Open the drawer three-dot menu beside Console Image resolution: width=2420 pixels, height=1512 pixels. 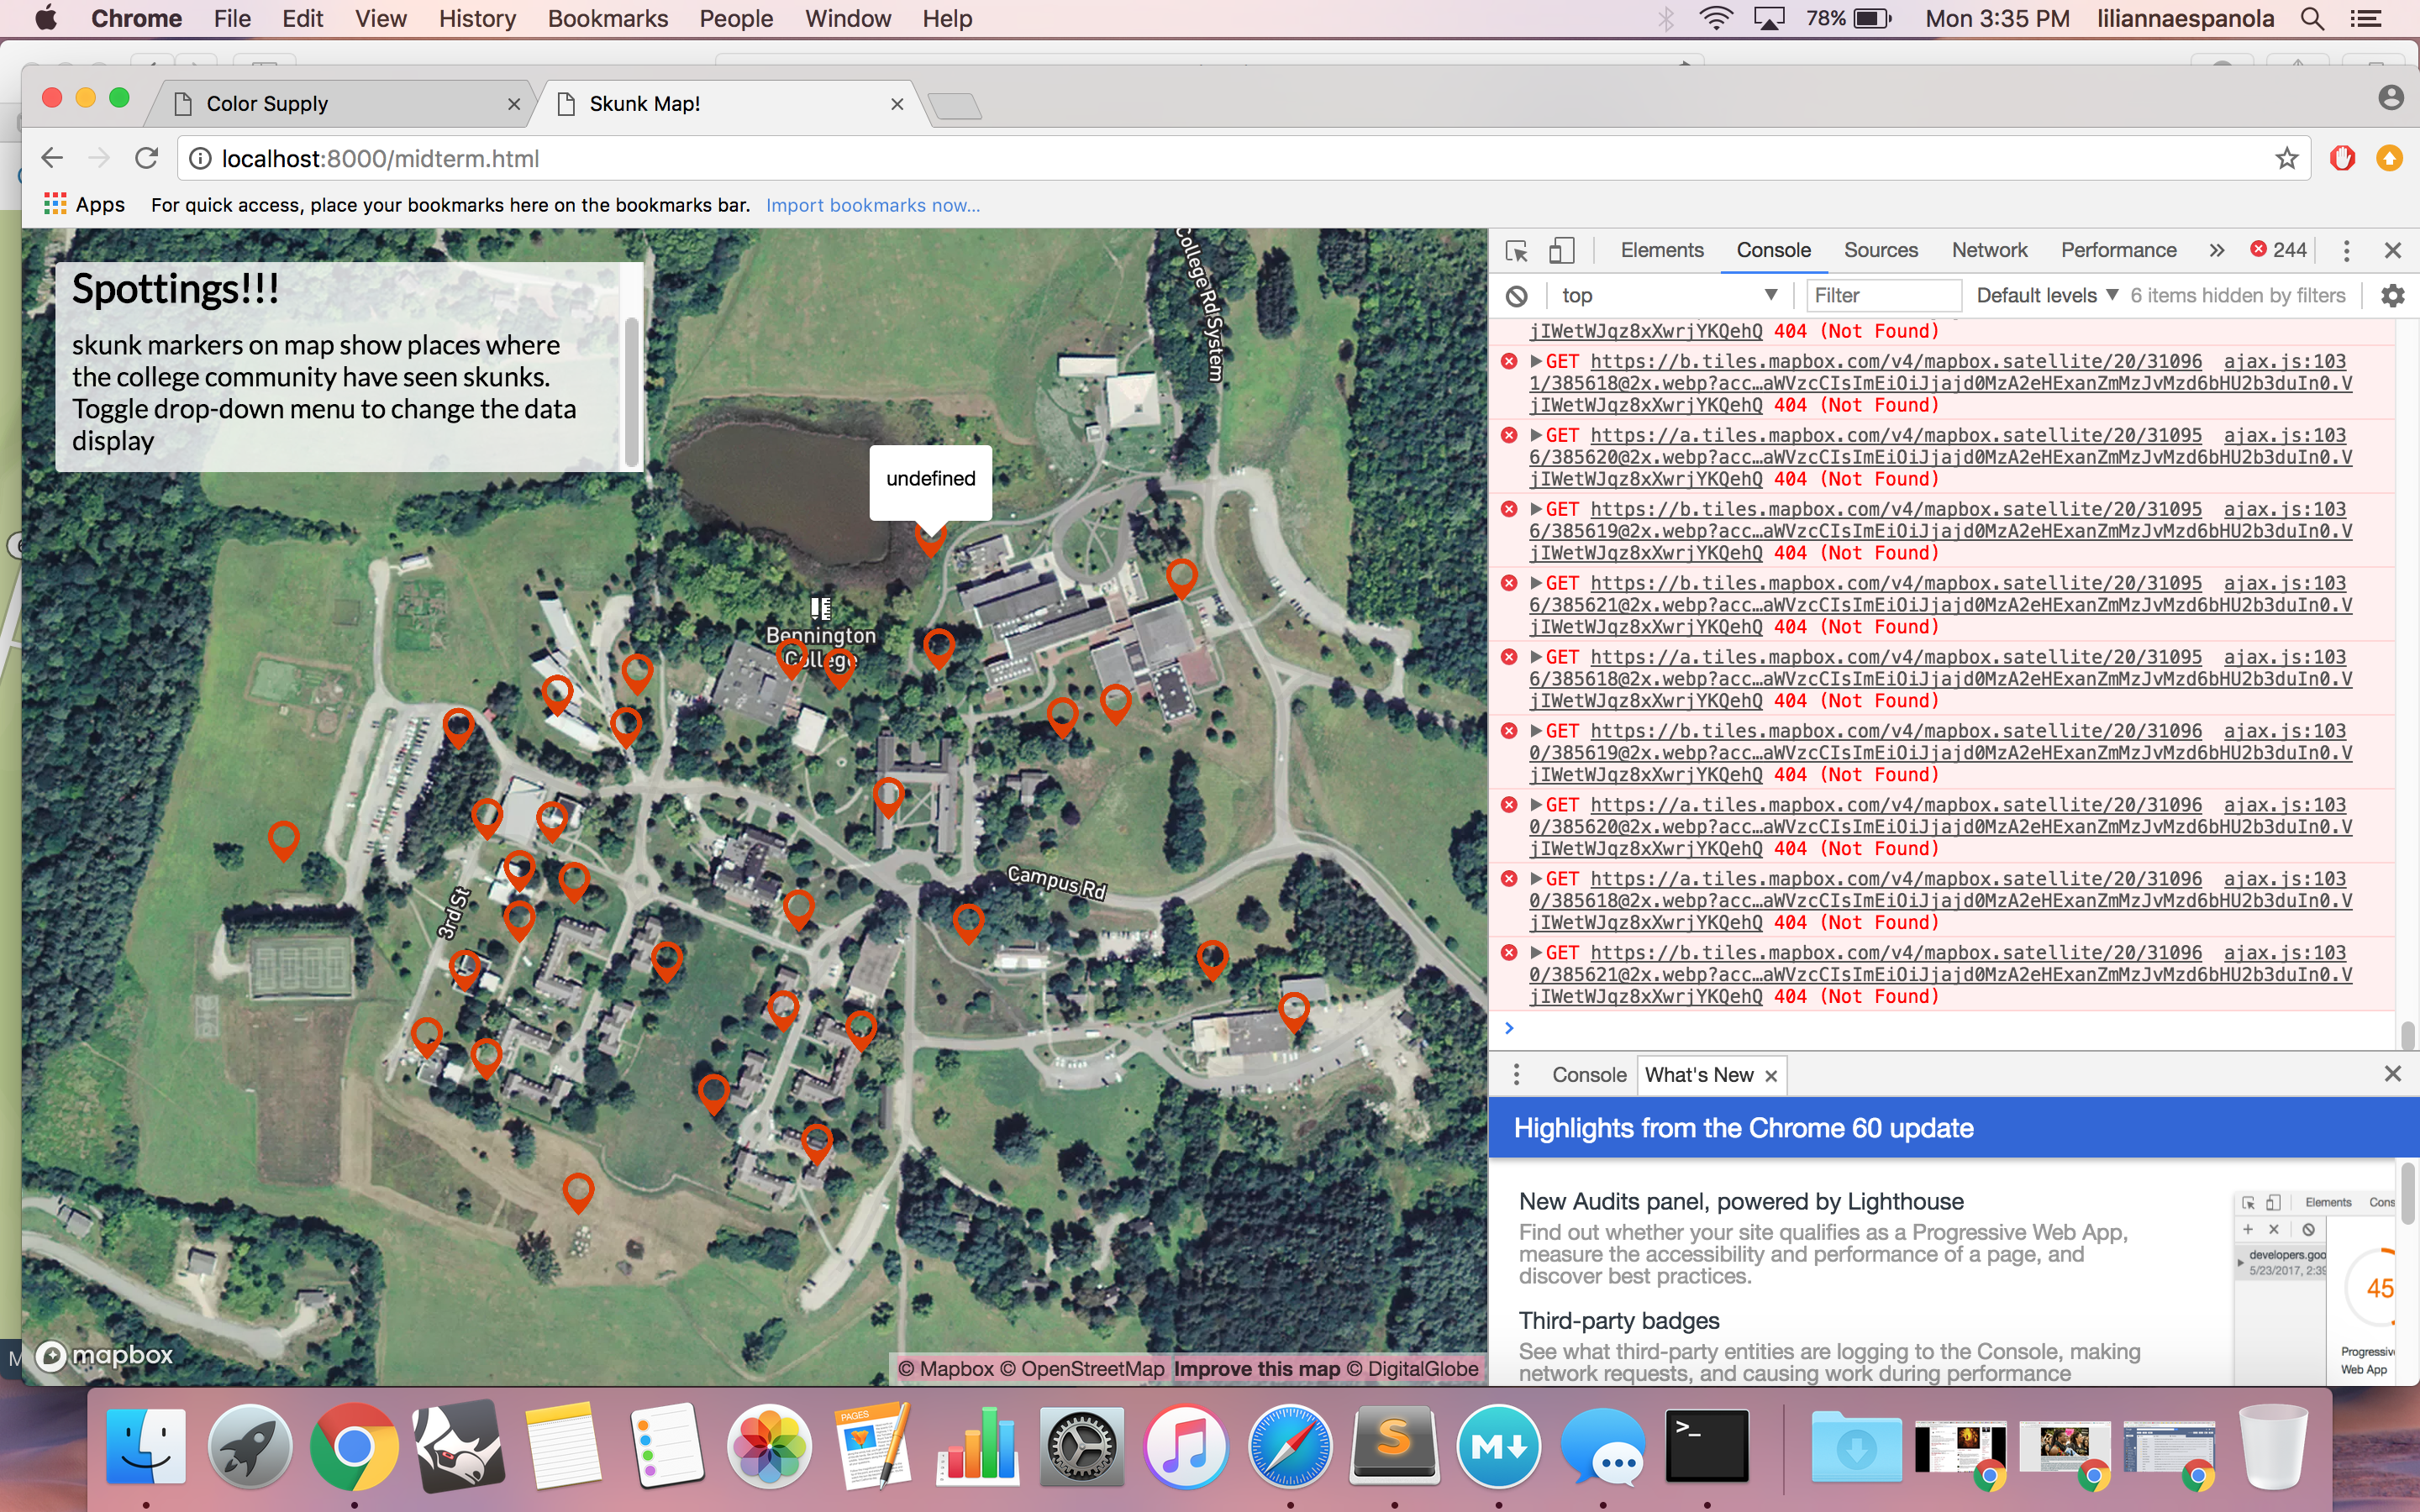click(x=1516, y=1075)
